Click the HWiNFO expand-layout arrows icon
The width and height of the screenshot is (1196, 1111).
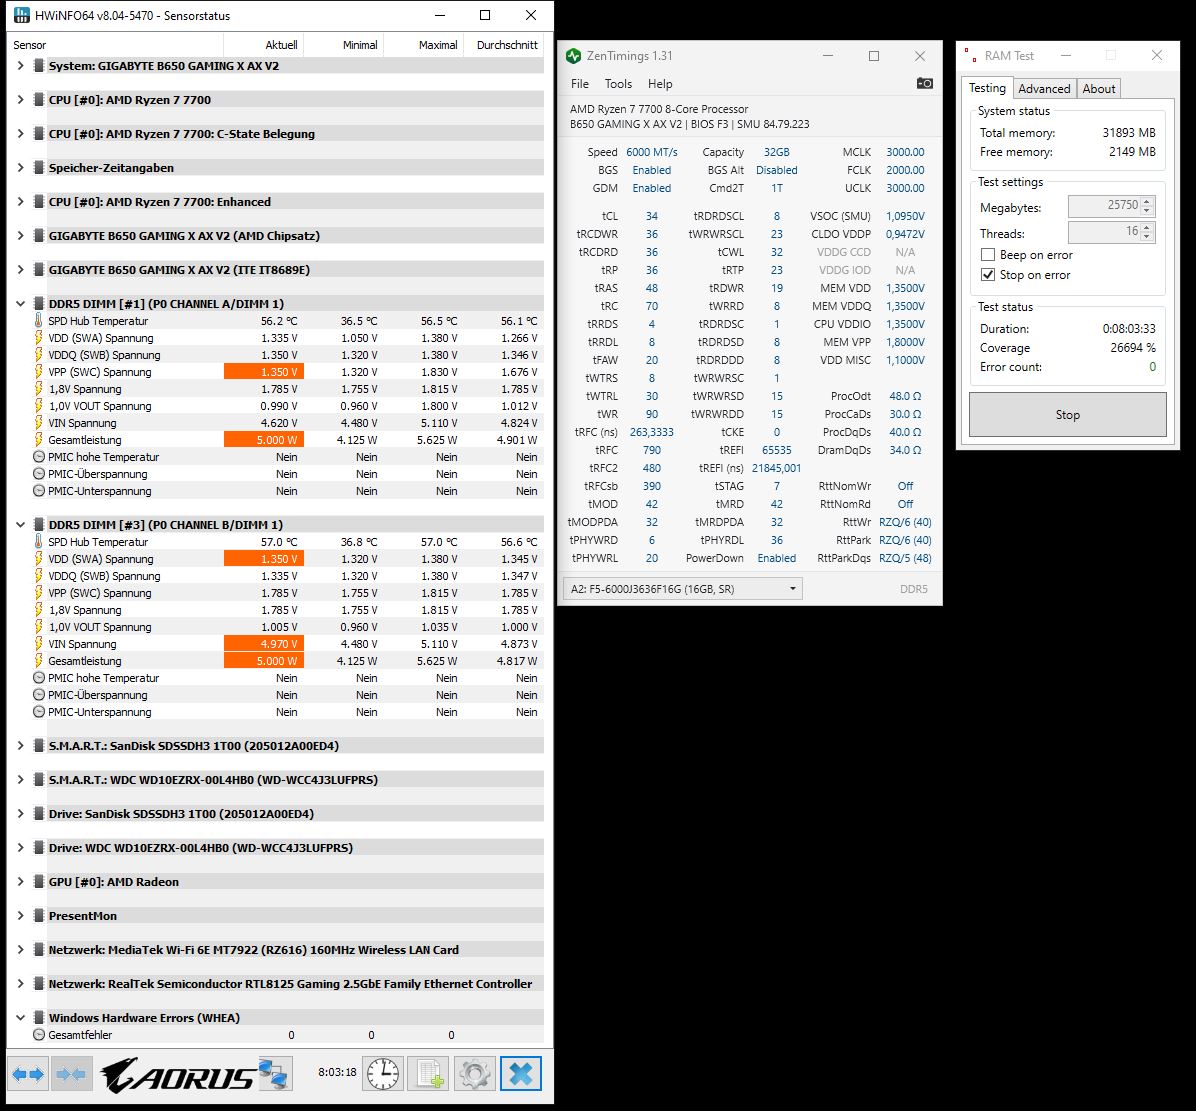coord(28,1074)
